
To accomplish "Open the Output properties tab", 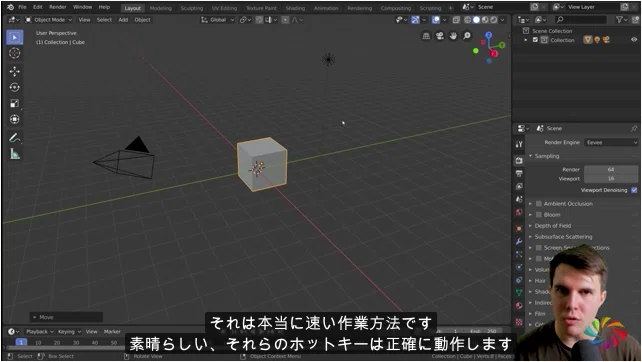I will click(519, 173).
